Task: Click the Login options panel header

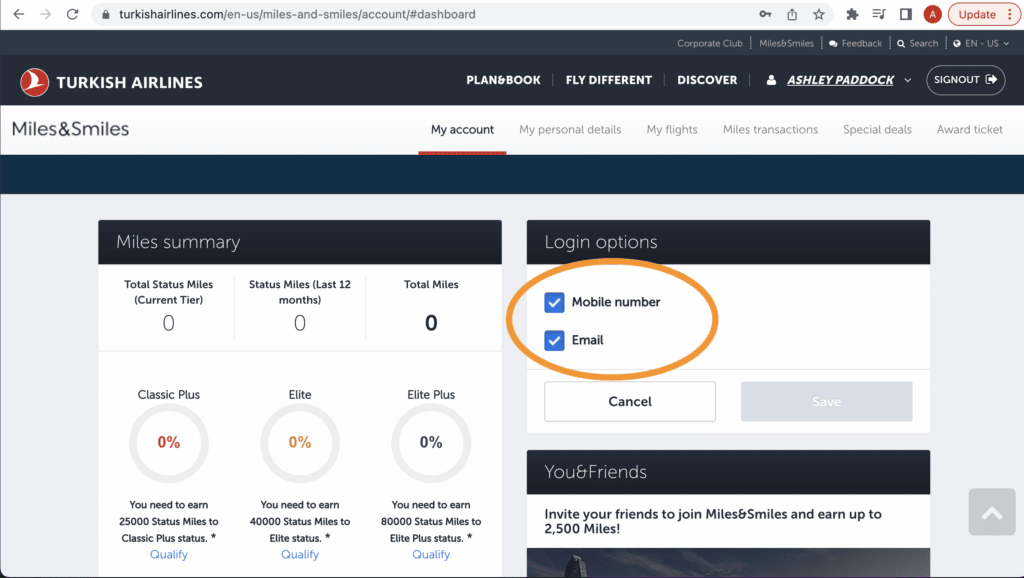Action: point(728,242)
